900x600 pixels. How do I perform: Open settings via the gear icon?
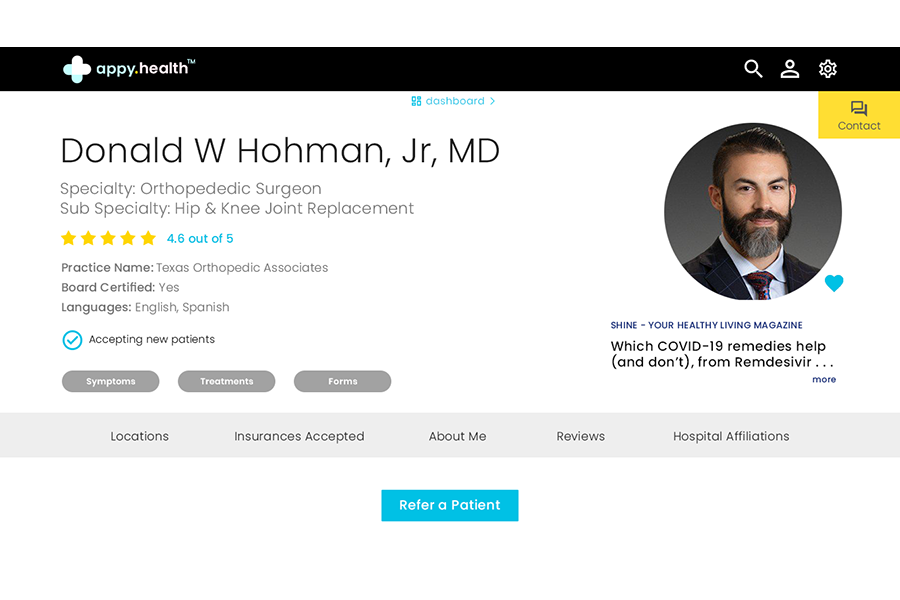tap(828, 69)
